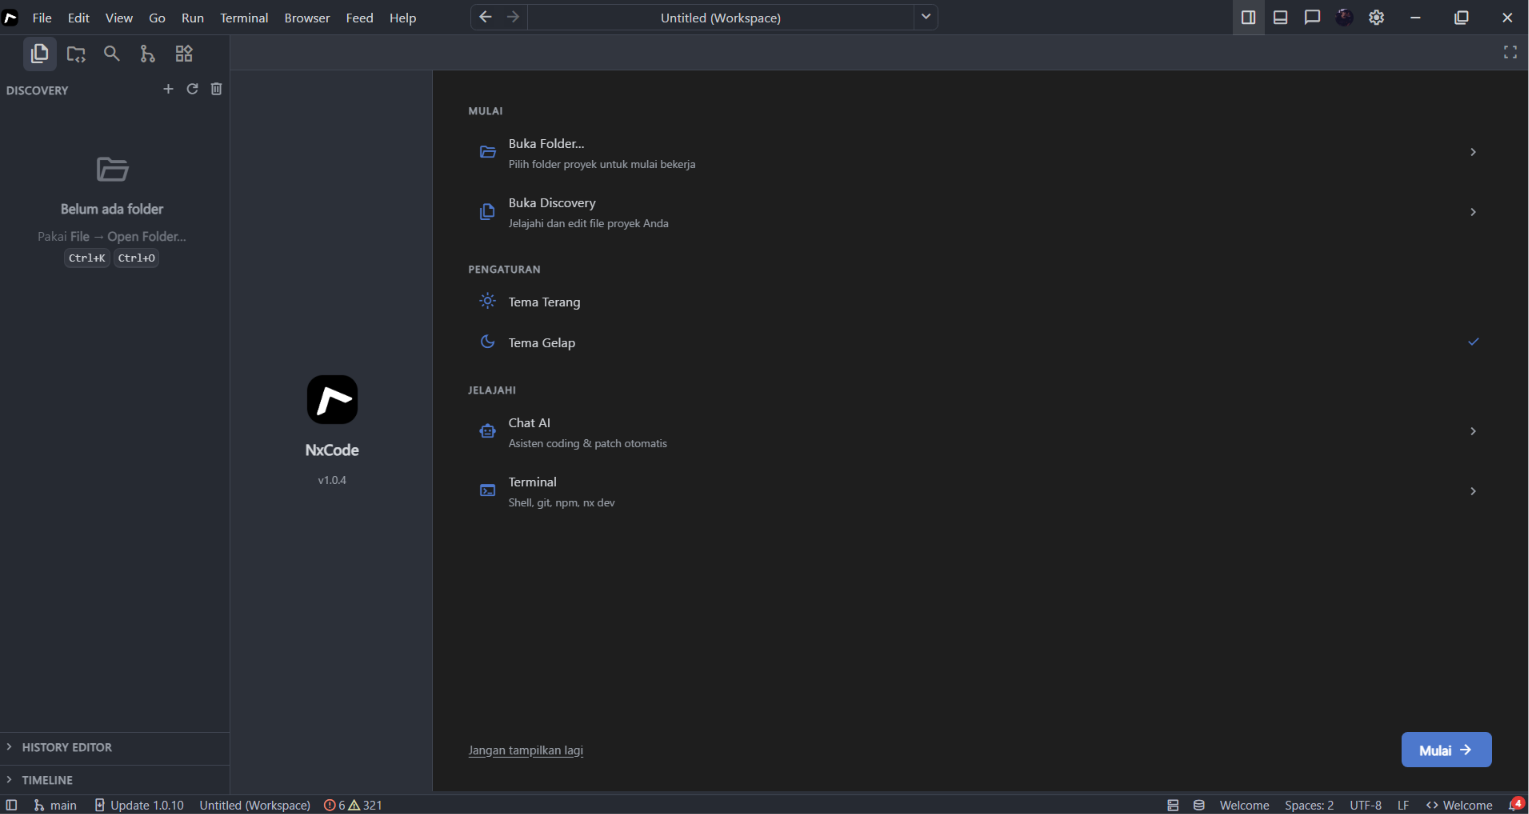Open the workspace title dropdown arrow

coord(926,17)
